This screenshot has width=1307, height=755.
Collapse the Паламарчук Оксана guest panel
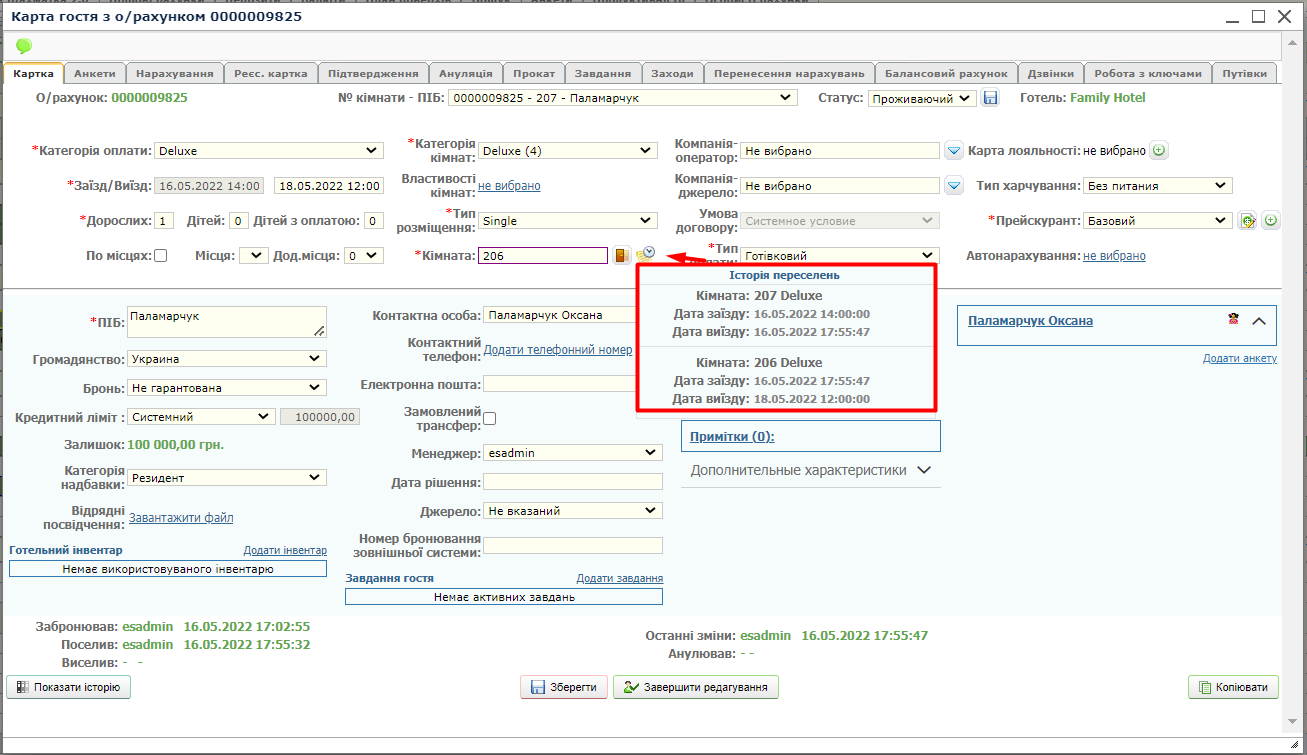pos(1259,321)
